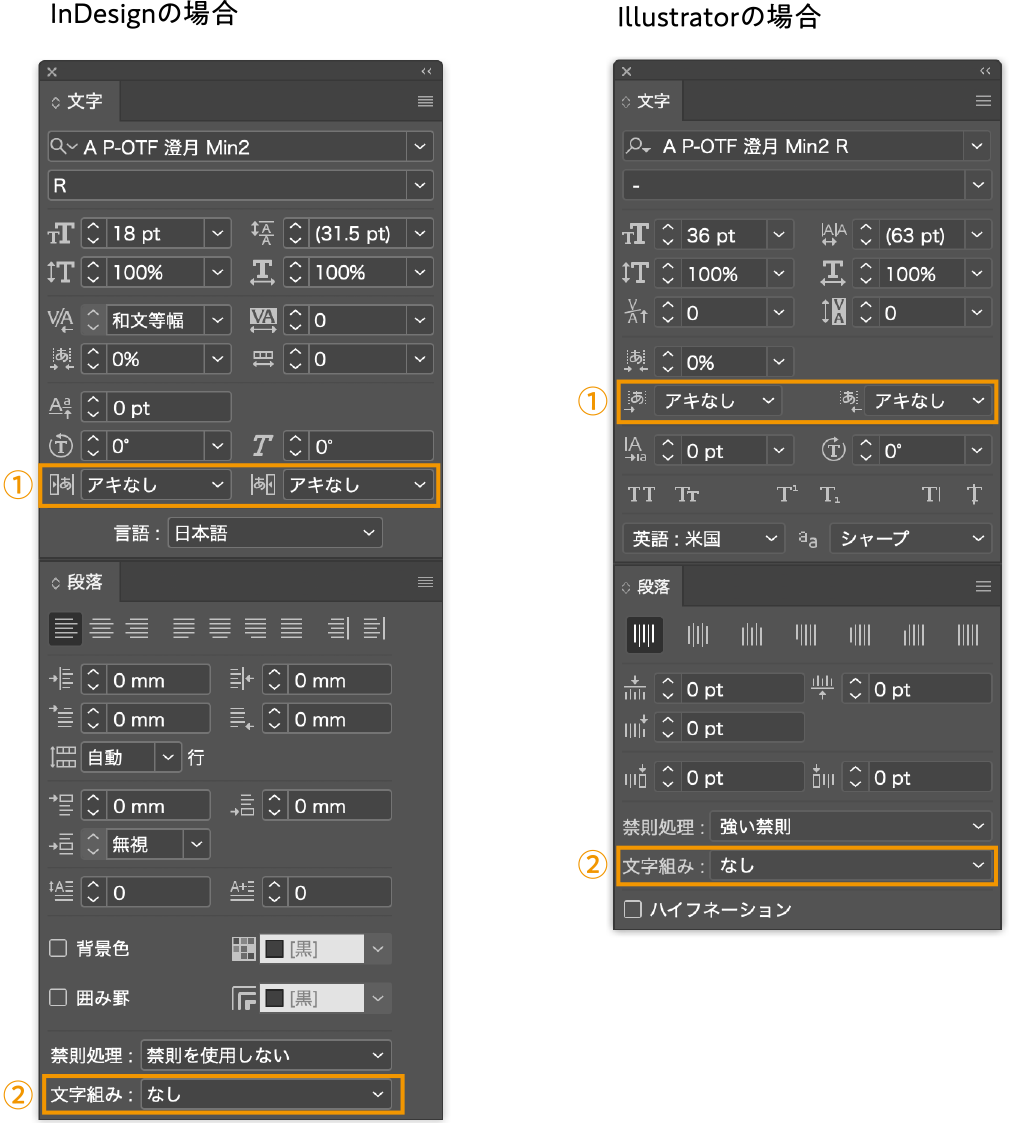The image size is (1023, 1123).
Task: Open the Illustrator 文字組み なし dropdown
Action: coord(851,866)
